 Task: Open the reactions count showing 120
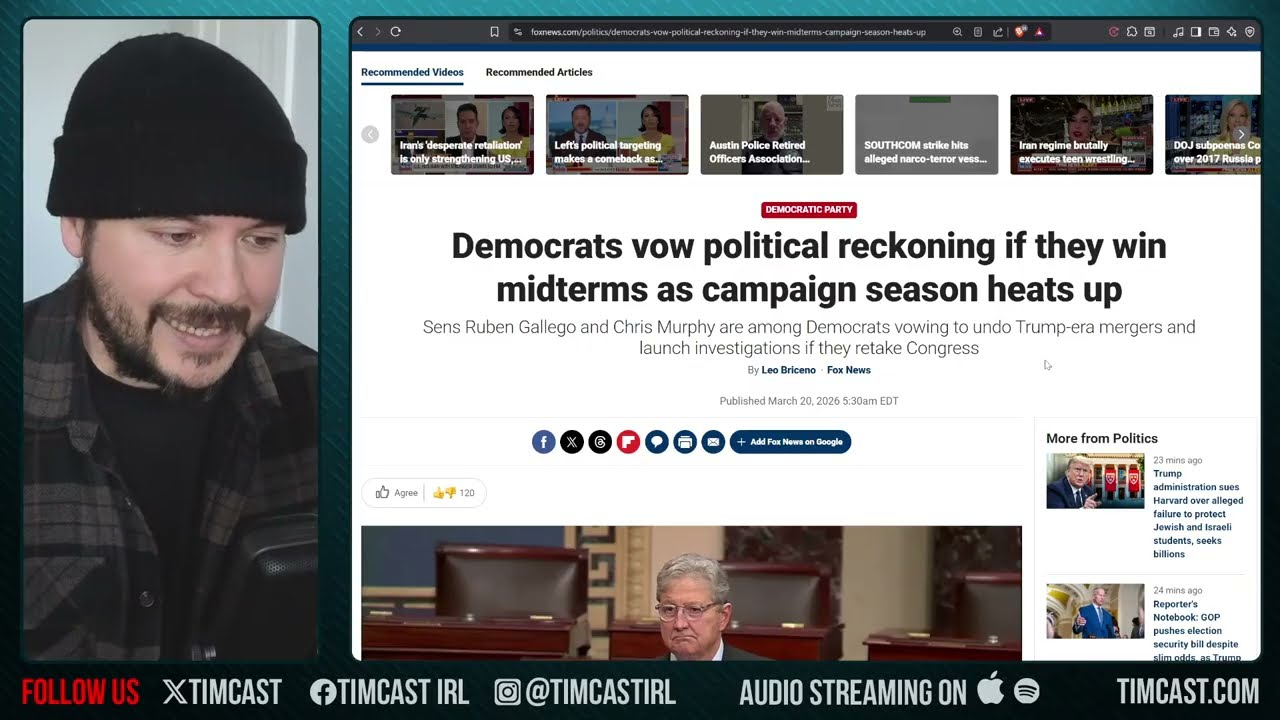[455, 493]
